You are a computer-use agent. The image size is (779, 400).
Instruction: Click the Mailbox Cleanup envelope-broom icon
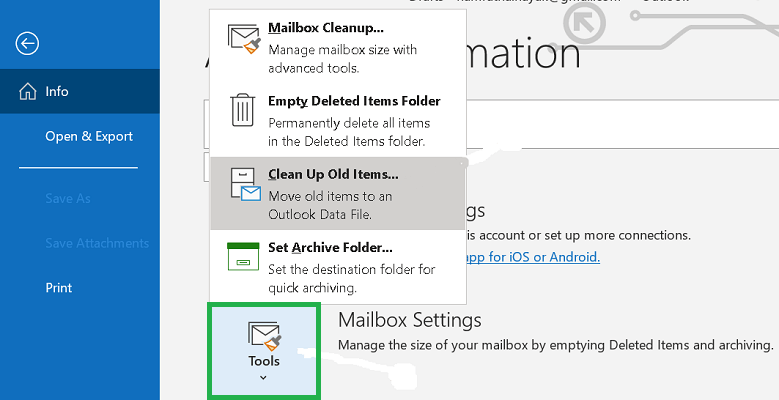(244, 38)
